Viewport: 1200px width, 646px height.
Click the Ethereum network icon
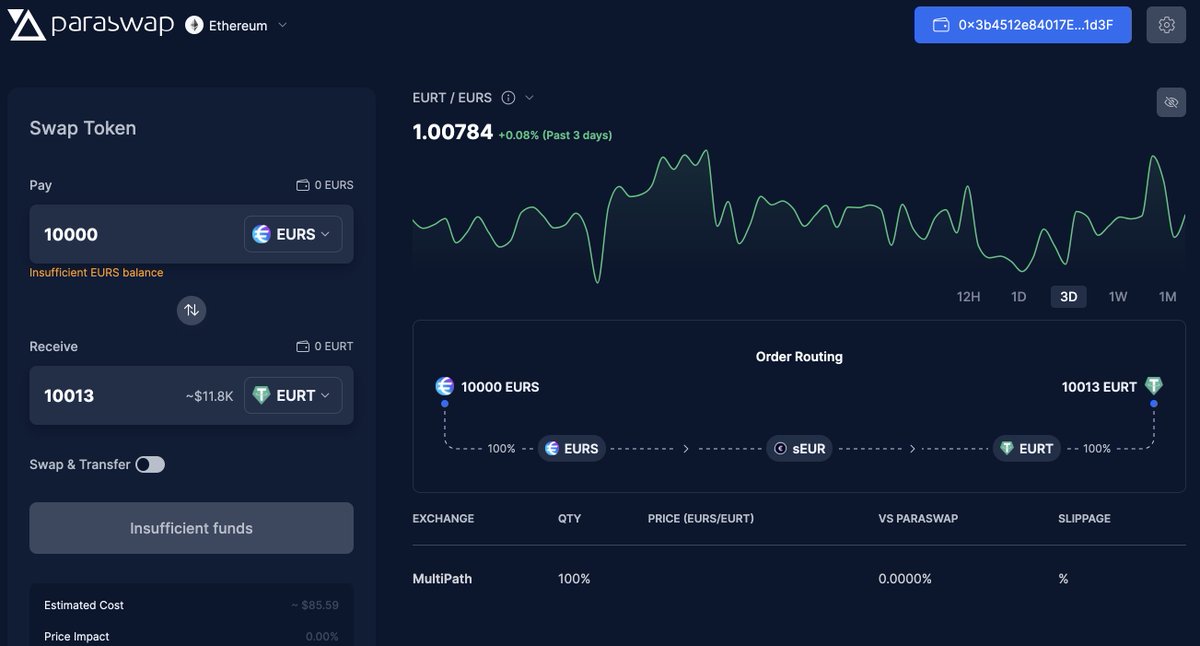pos(194,25)
